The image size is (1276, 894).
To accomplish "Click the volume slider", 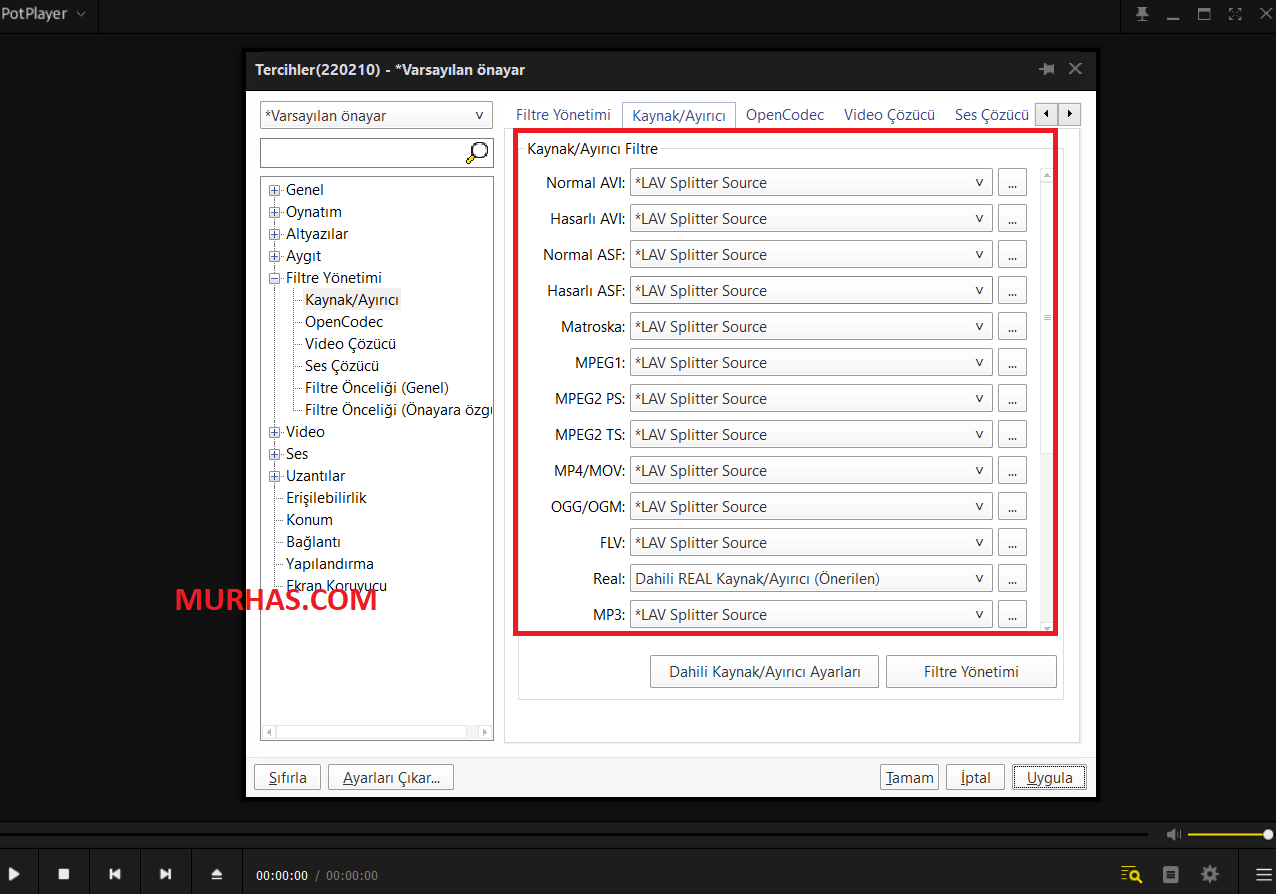I will (x=1230, y=834).
